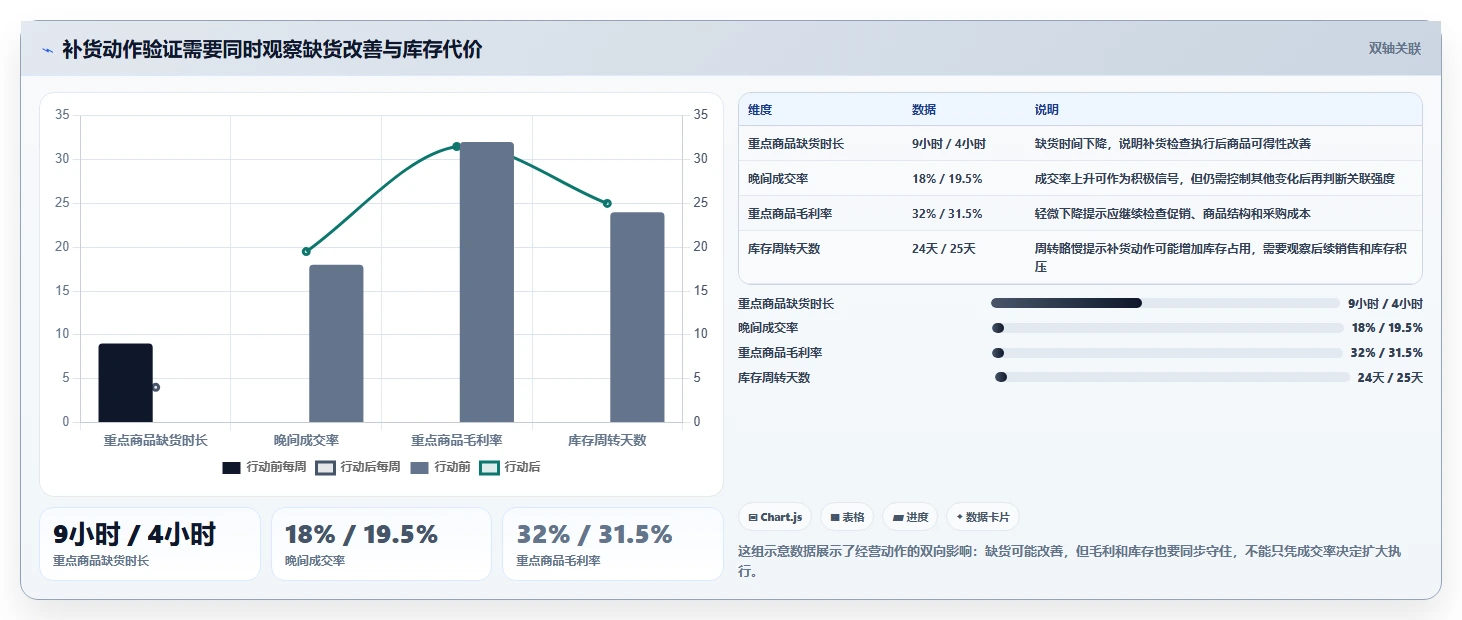Click the lightning icon beside the panel title
Image resolution: width=1462 pixels, height=620 pixels.
(x=47, y=49)
